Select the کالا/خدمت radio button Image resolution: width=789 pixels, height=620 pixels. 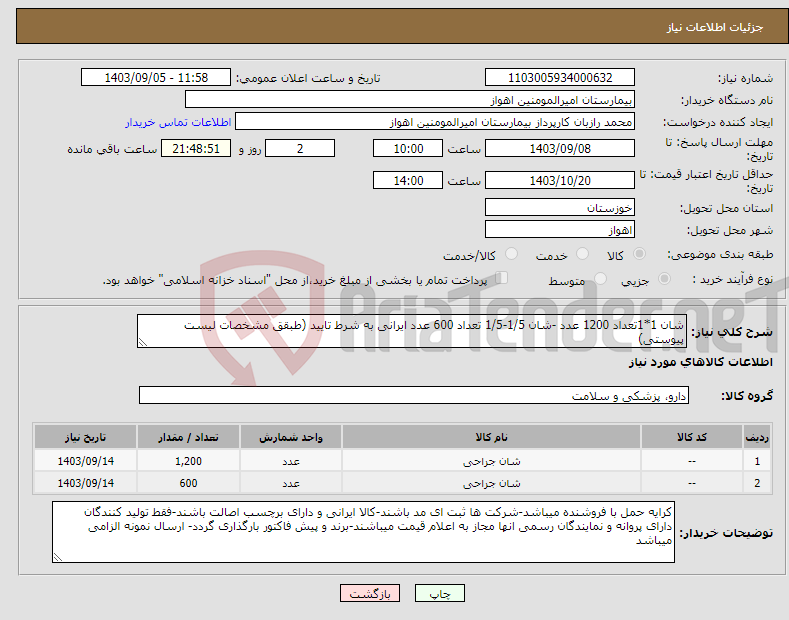[x=511, y=254]
